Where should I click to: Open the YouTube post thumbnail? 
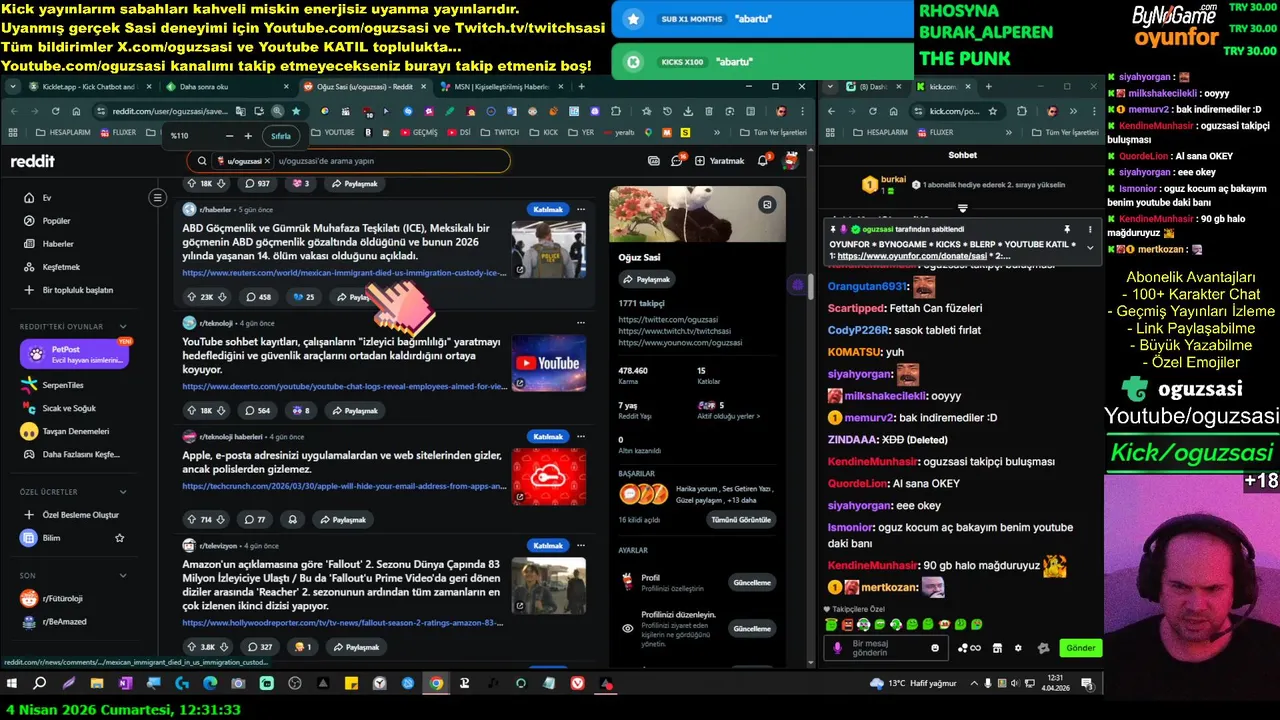click(x=548, y=362)
